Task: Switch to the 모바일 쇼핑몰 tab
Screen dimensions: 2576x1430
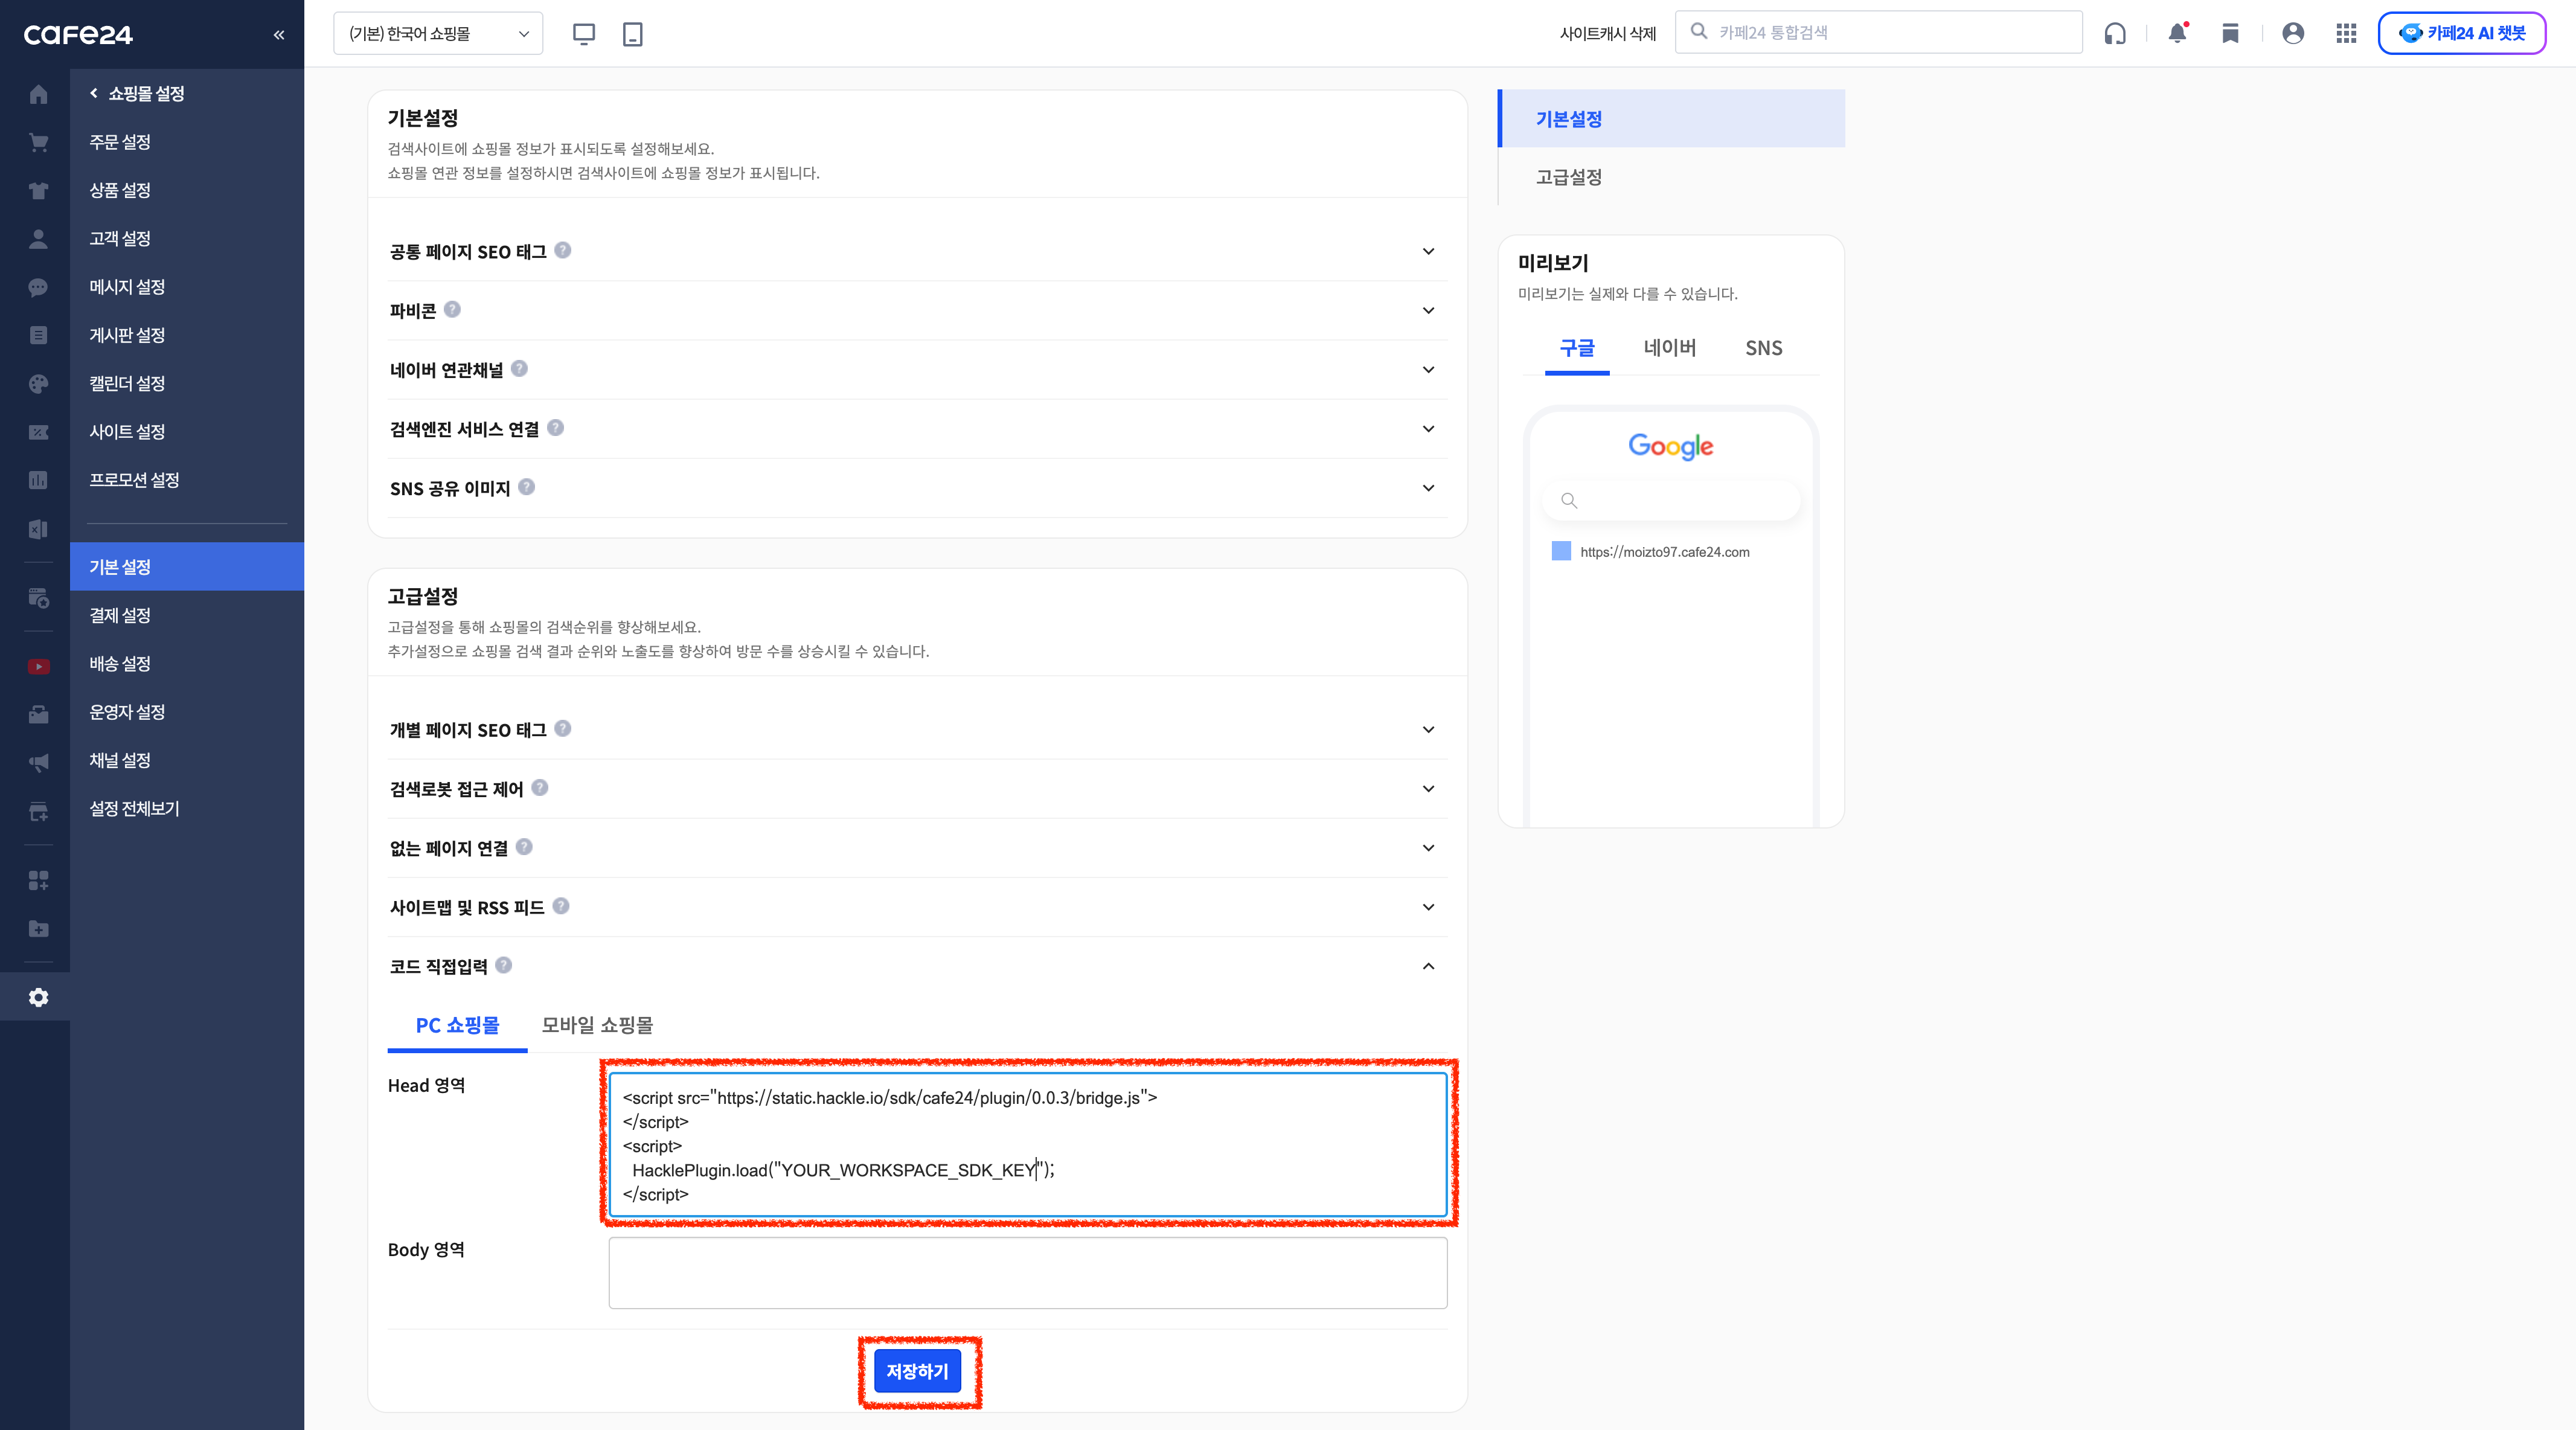Action: pyautogui.click(x=597, y=1025)
